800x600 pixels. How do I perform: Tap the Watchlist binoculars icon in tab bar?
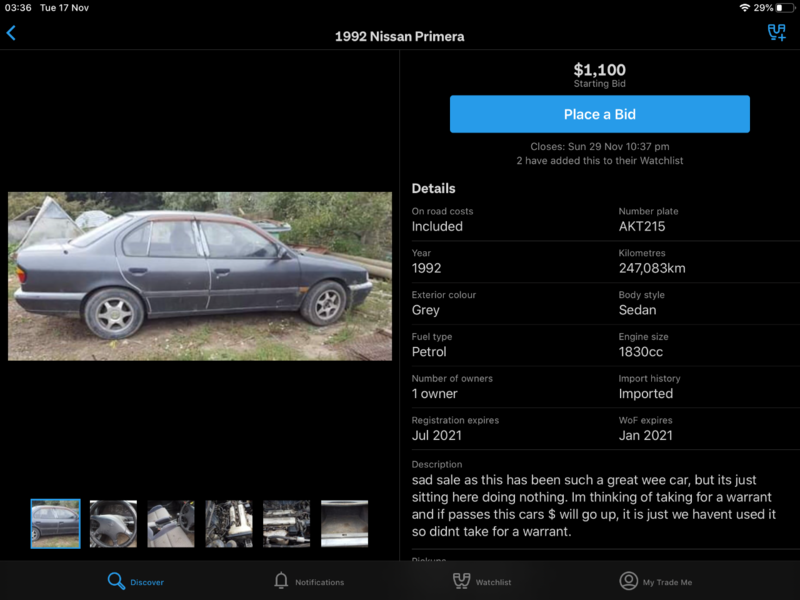tap(461, 581)
